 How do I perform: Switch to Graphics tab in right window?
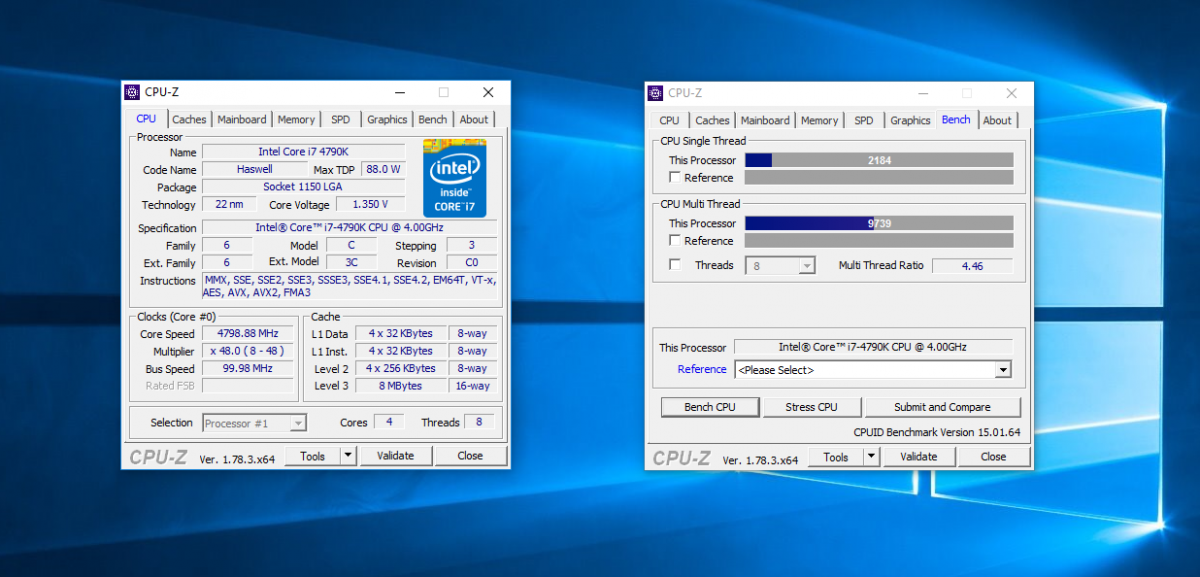(910, 121)
